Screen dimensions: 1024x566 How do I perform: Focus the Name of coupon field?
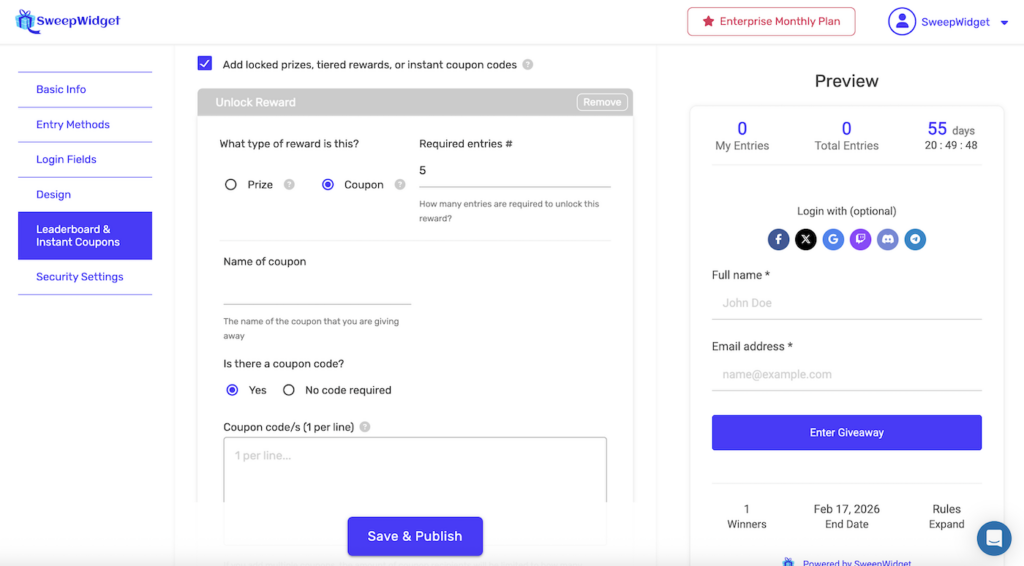coord(317,291)
